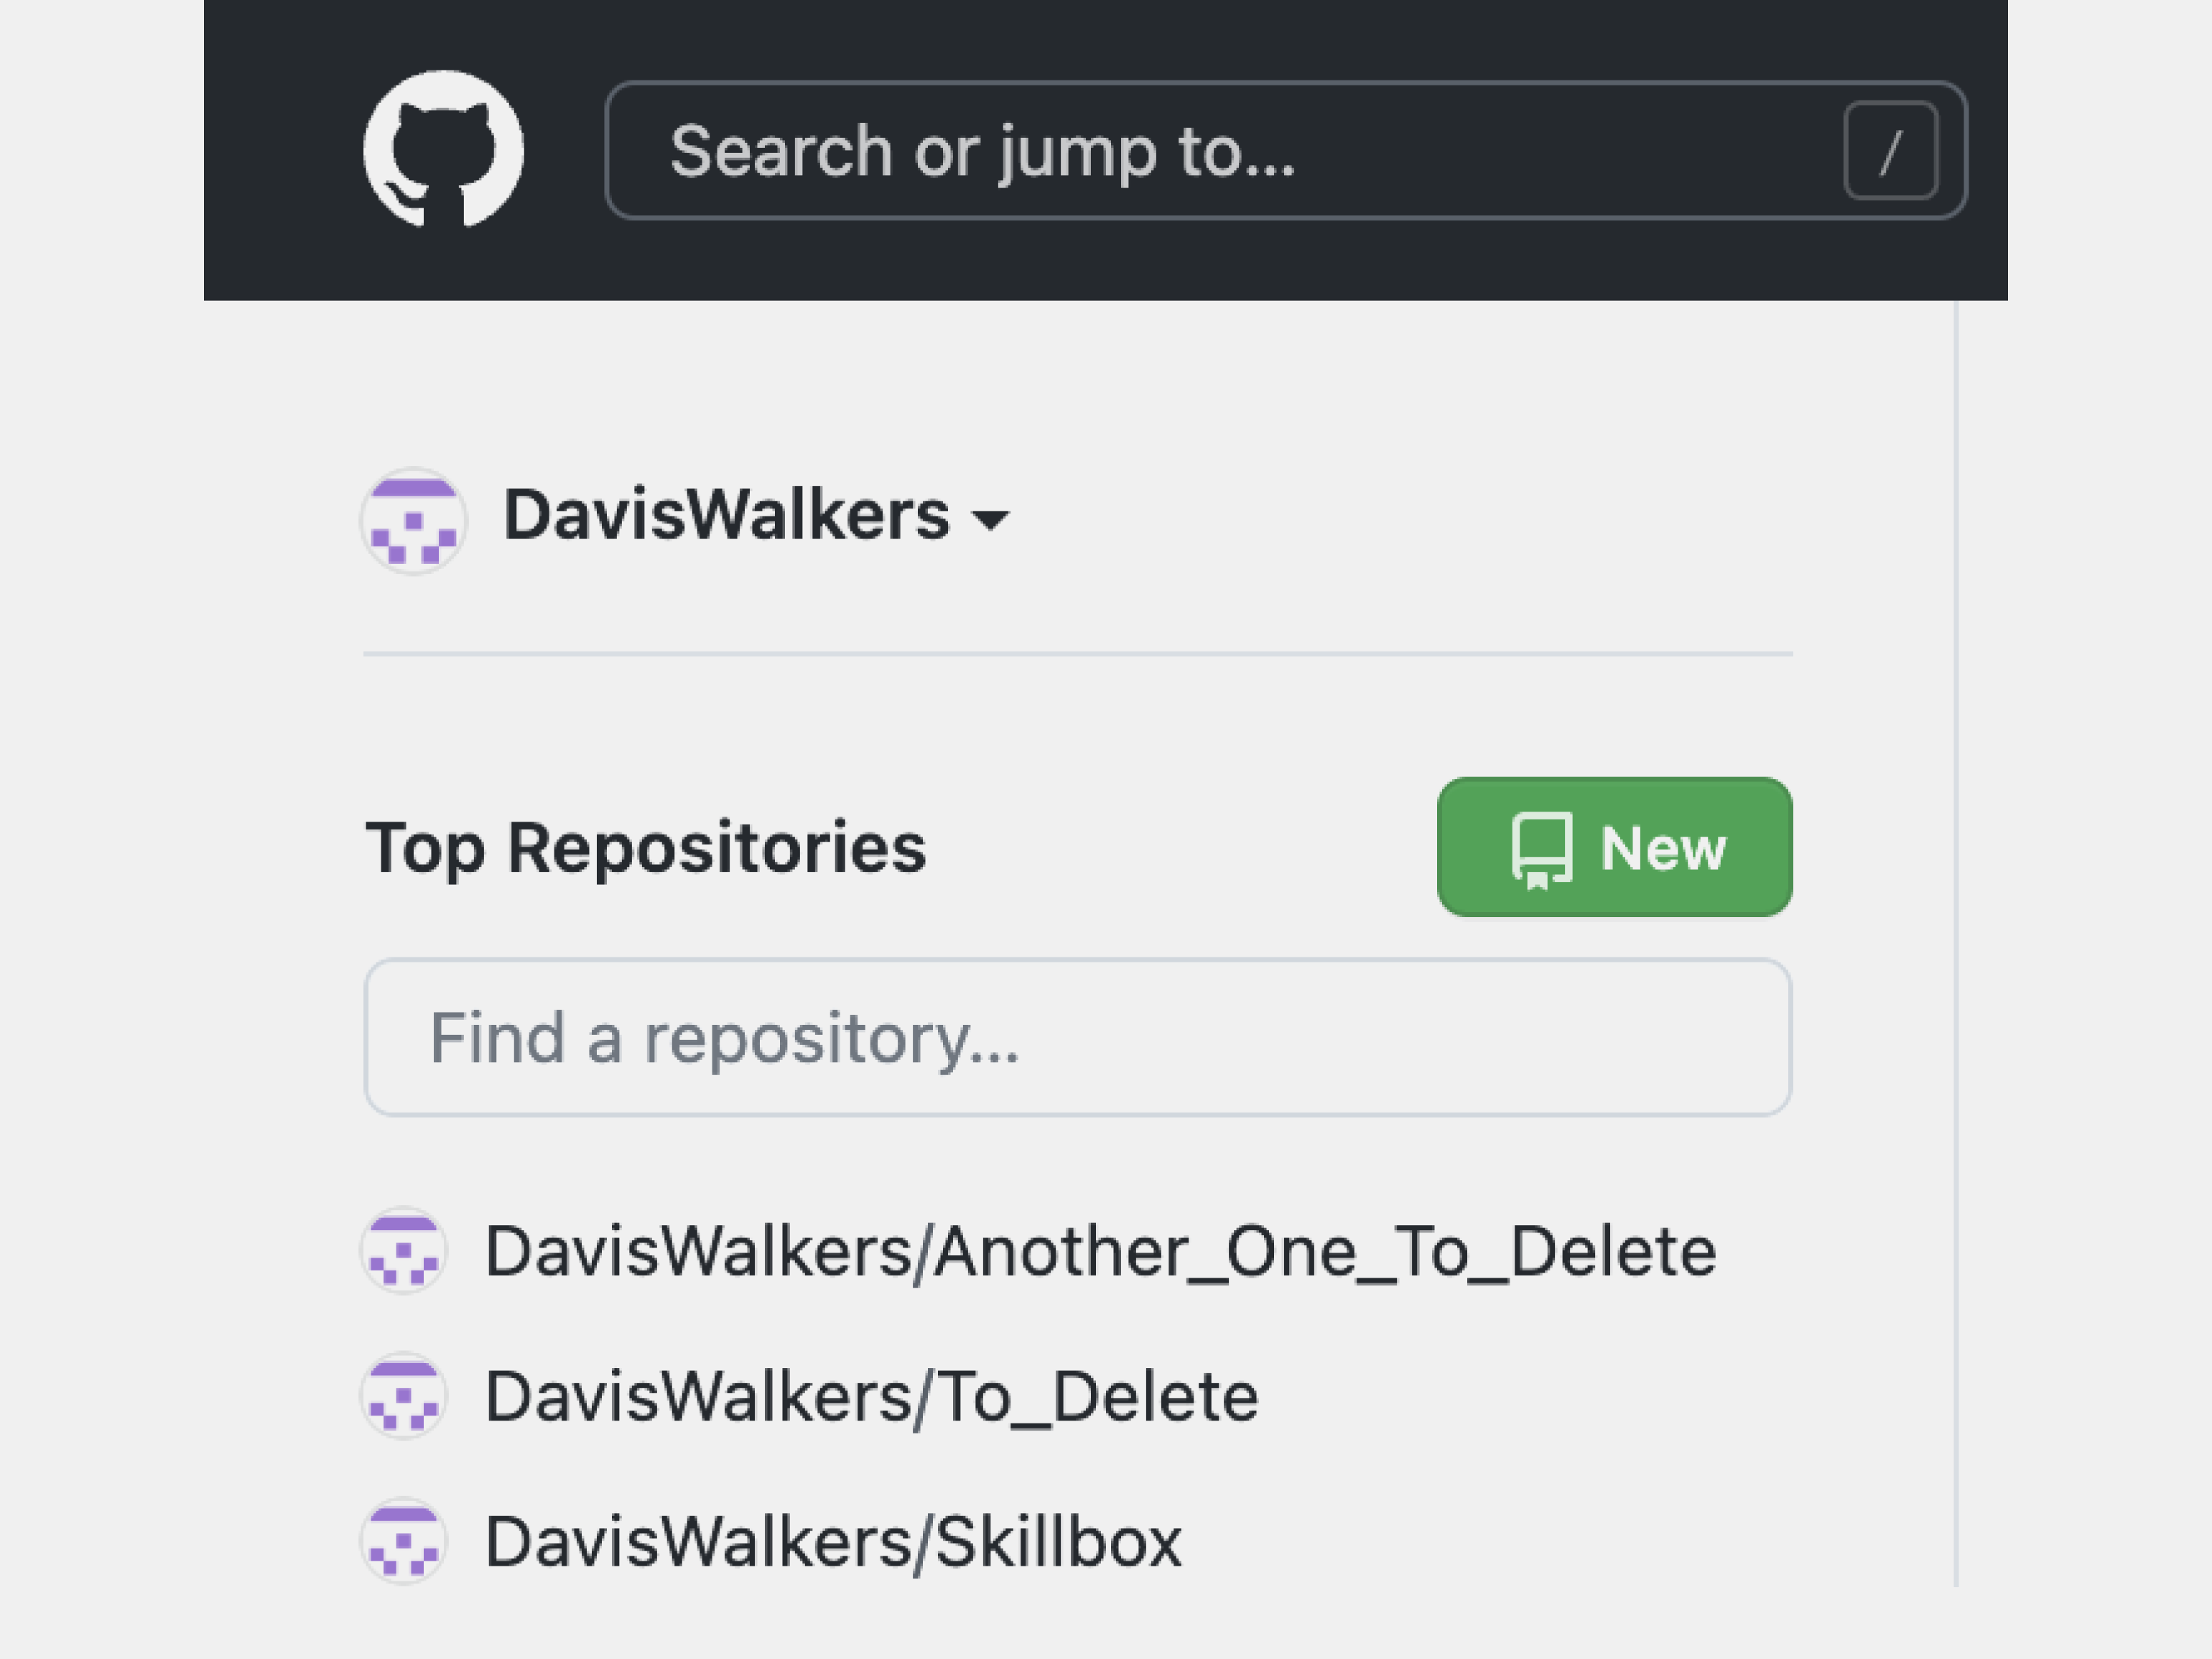
Task: Click the Skillbox repository avatar icon
Action: click(403, 1540)
